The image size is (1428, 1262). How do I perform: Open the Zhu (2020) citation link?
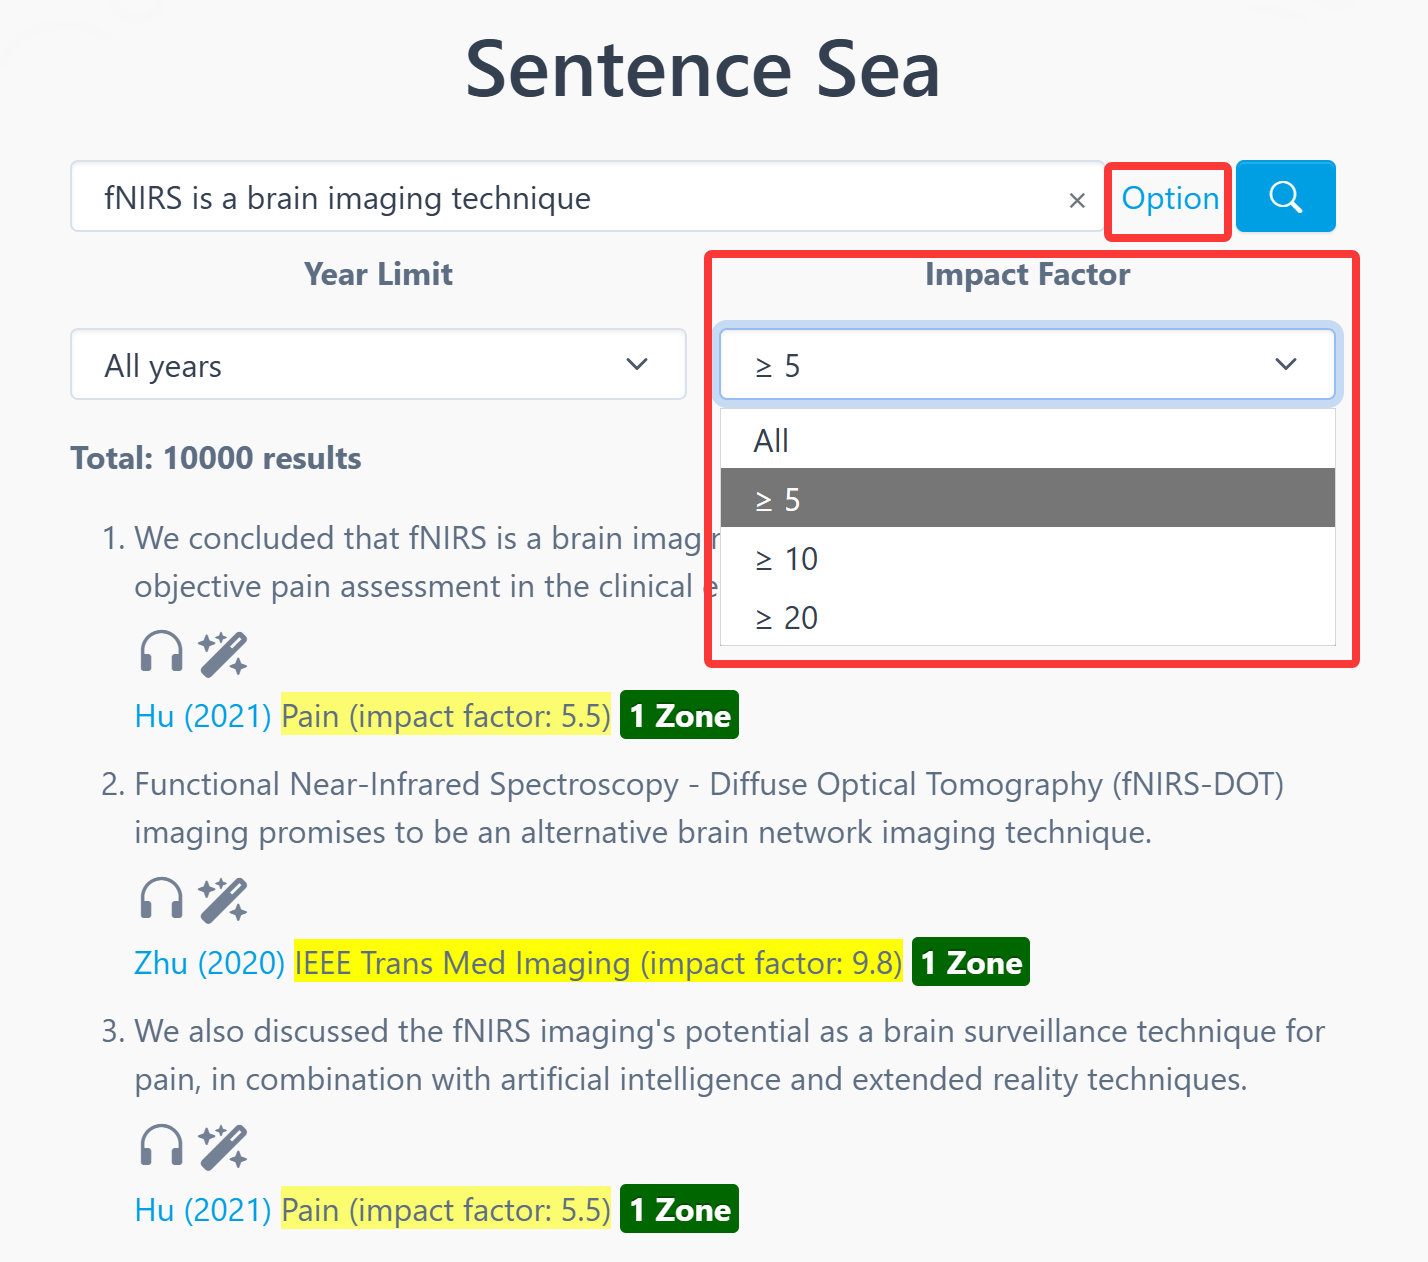point(210,963)
